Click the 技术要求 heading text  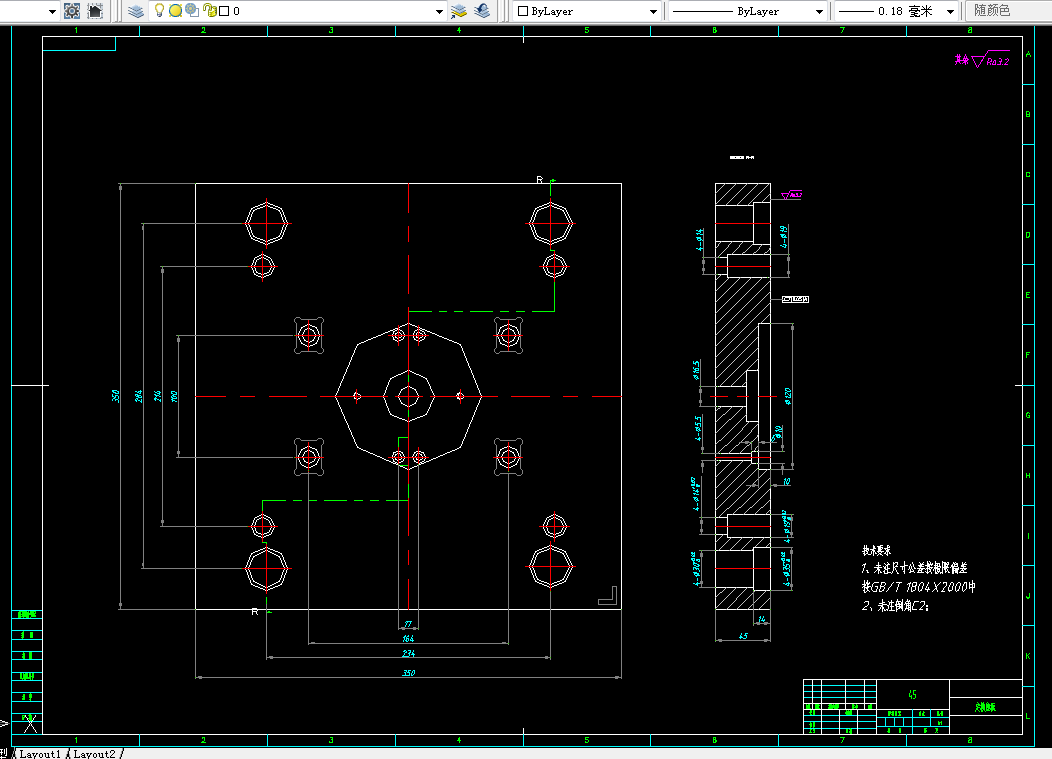876,550
